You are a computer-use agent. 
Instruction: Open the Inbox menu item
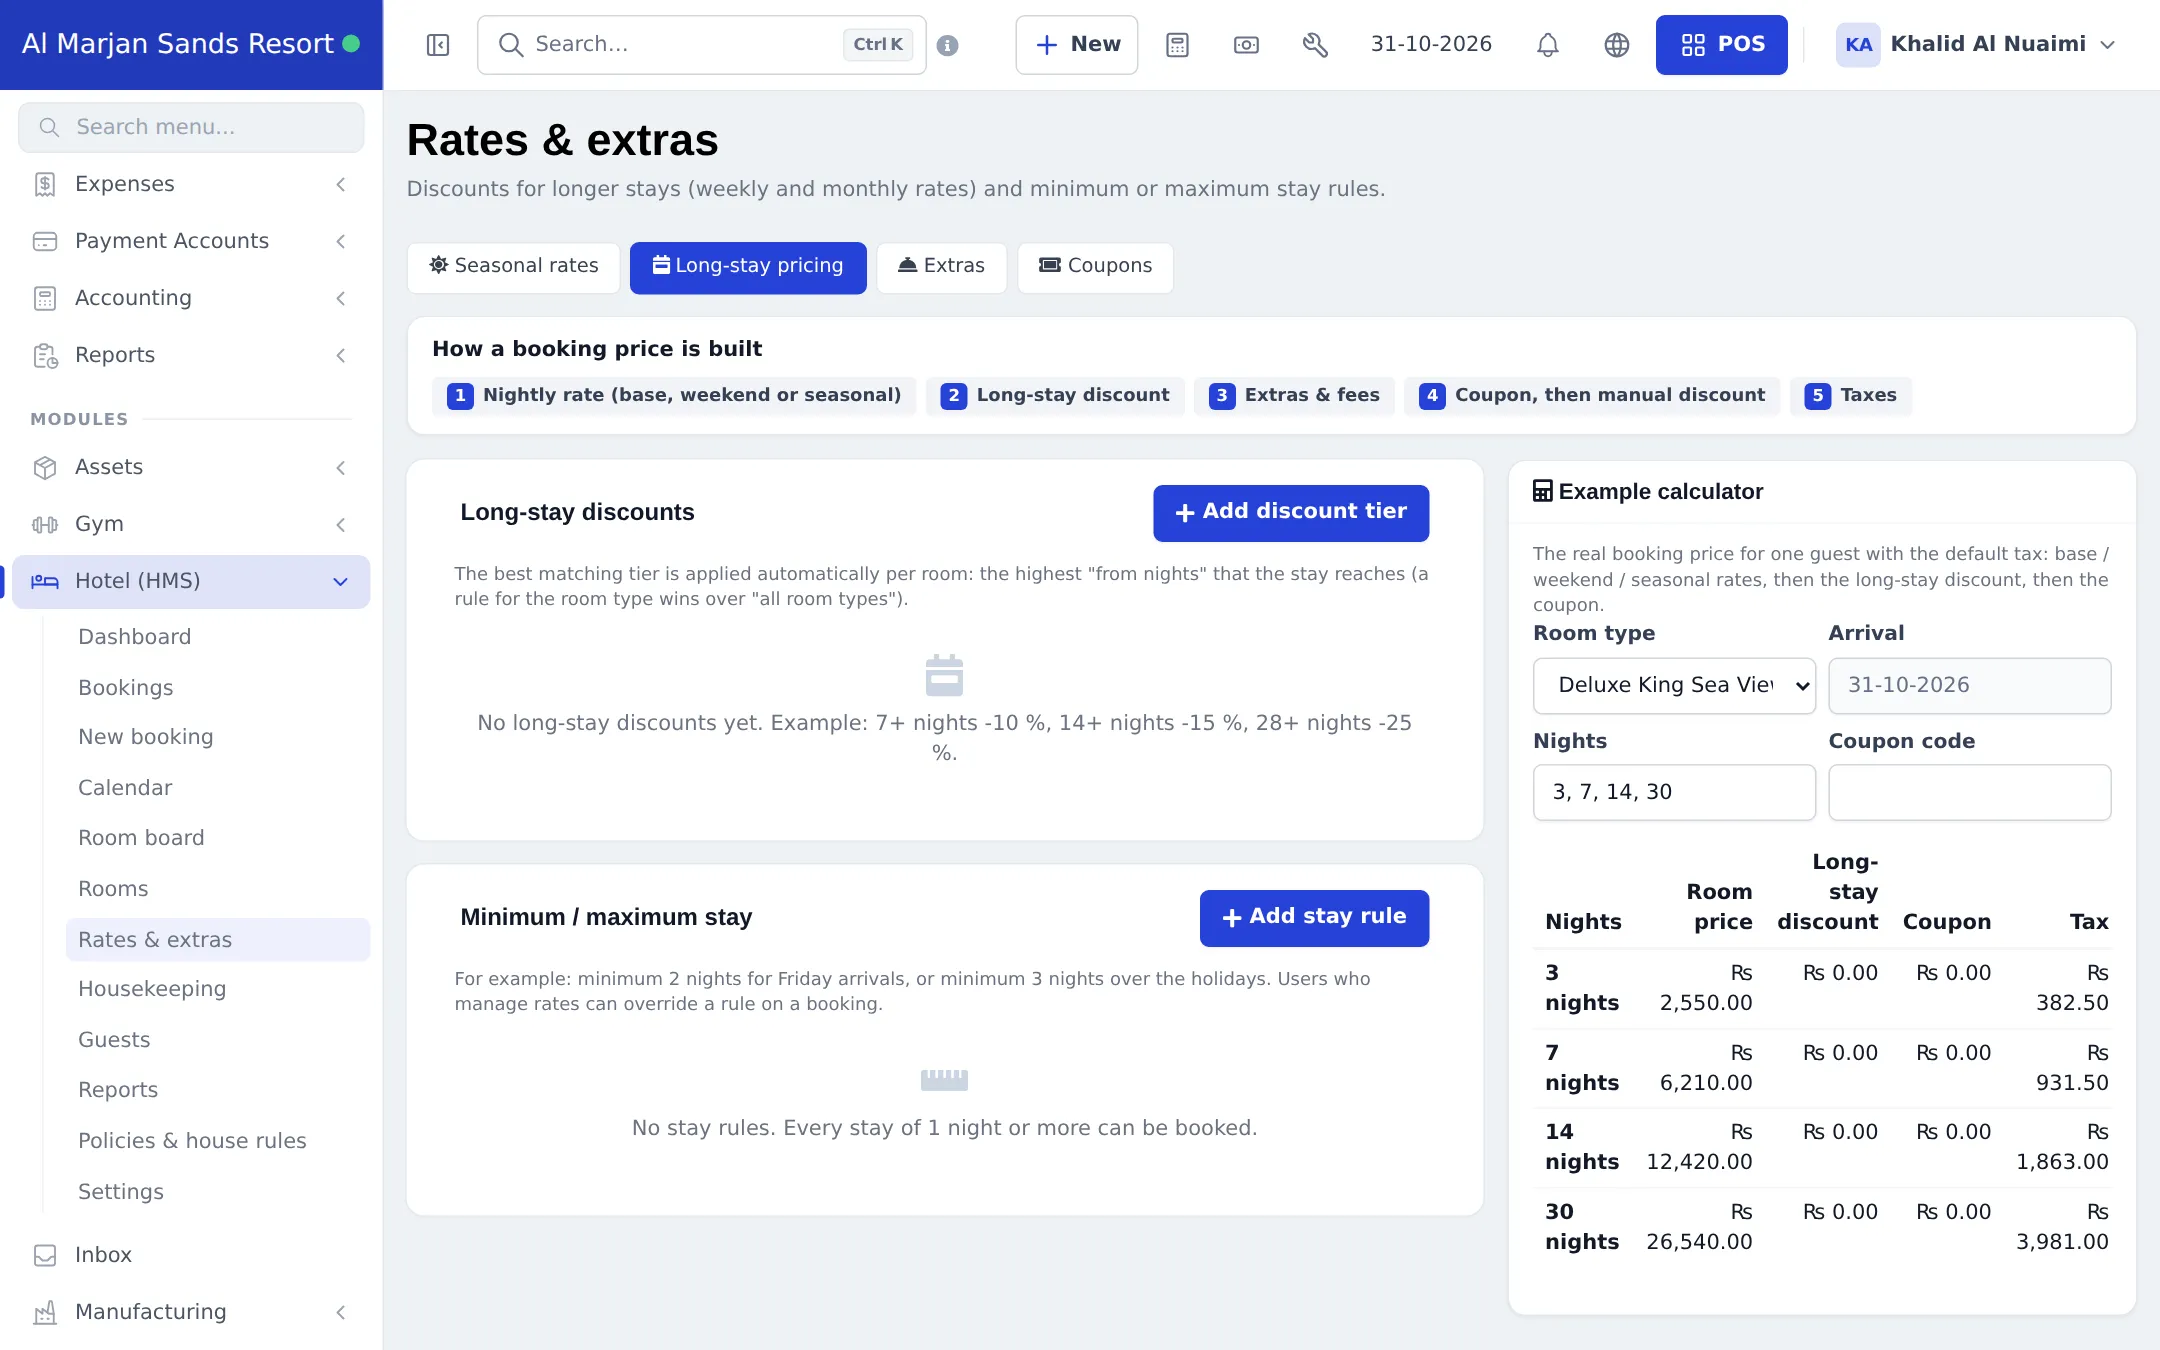point(191,1255)
